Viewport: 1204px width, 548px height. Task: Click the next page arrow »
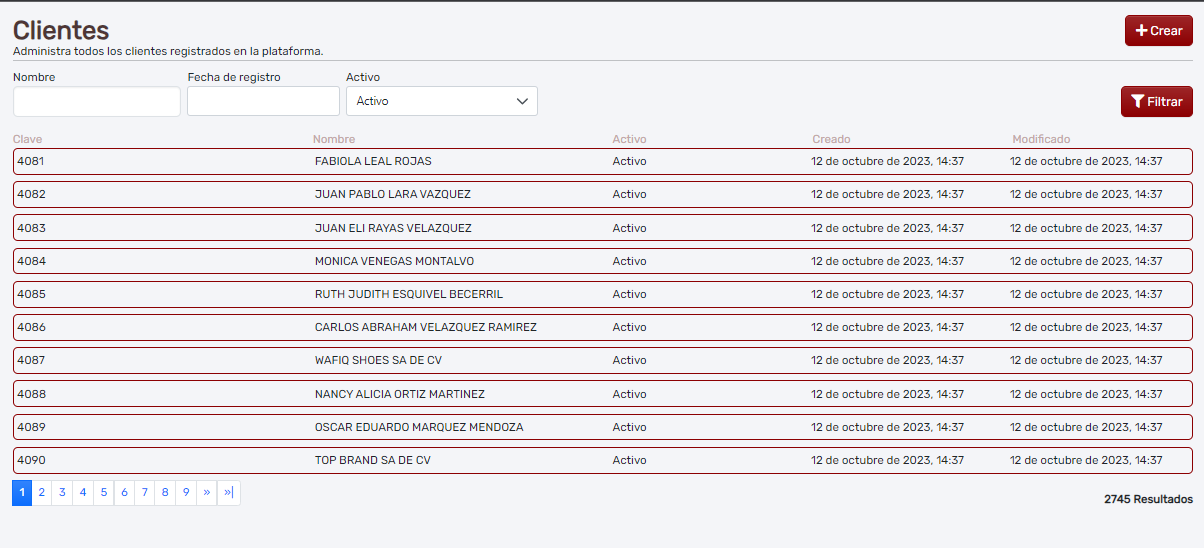coord(206,492)
